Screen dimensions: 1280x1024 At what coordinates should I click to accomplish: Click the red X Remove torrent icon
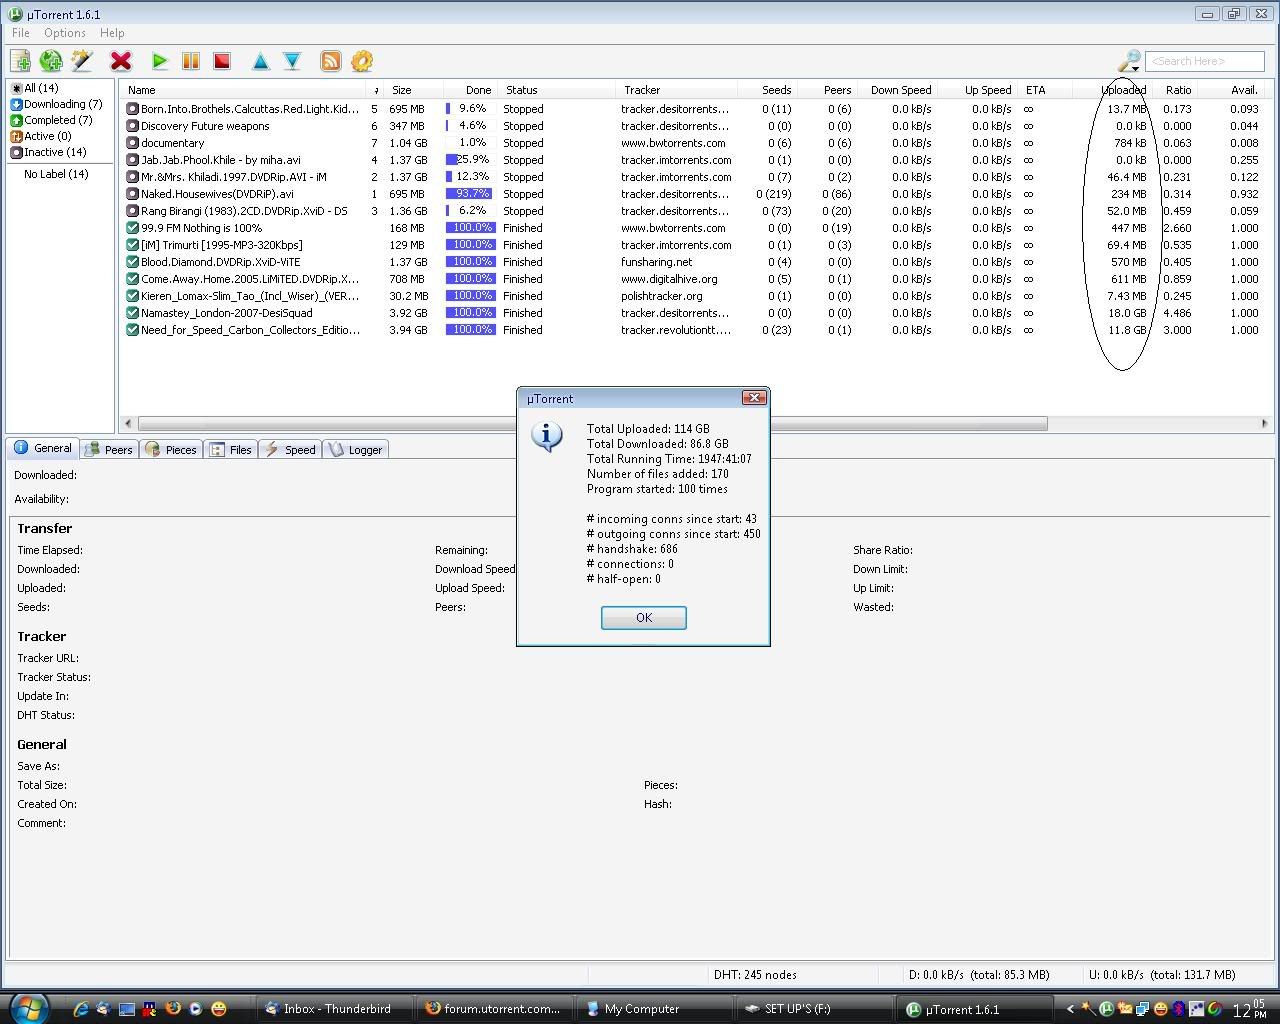pos(121,61)
